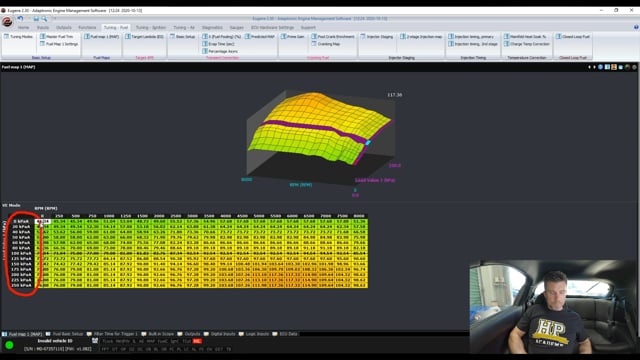Click the blue help icon at ribbon right
Image resolution: width=640 pixels, height=360 pixels.
pyautogui.click(x=636, y=27)
